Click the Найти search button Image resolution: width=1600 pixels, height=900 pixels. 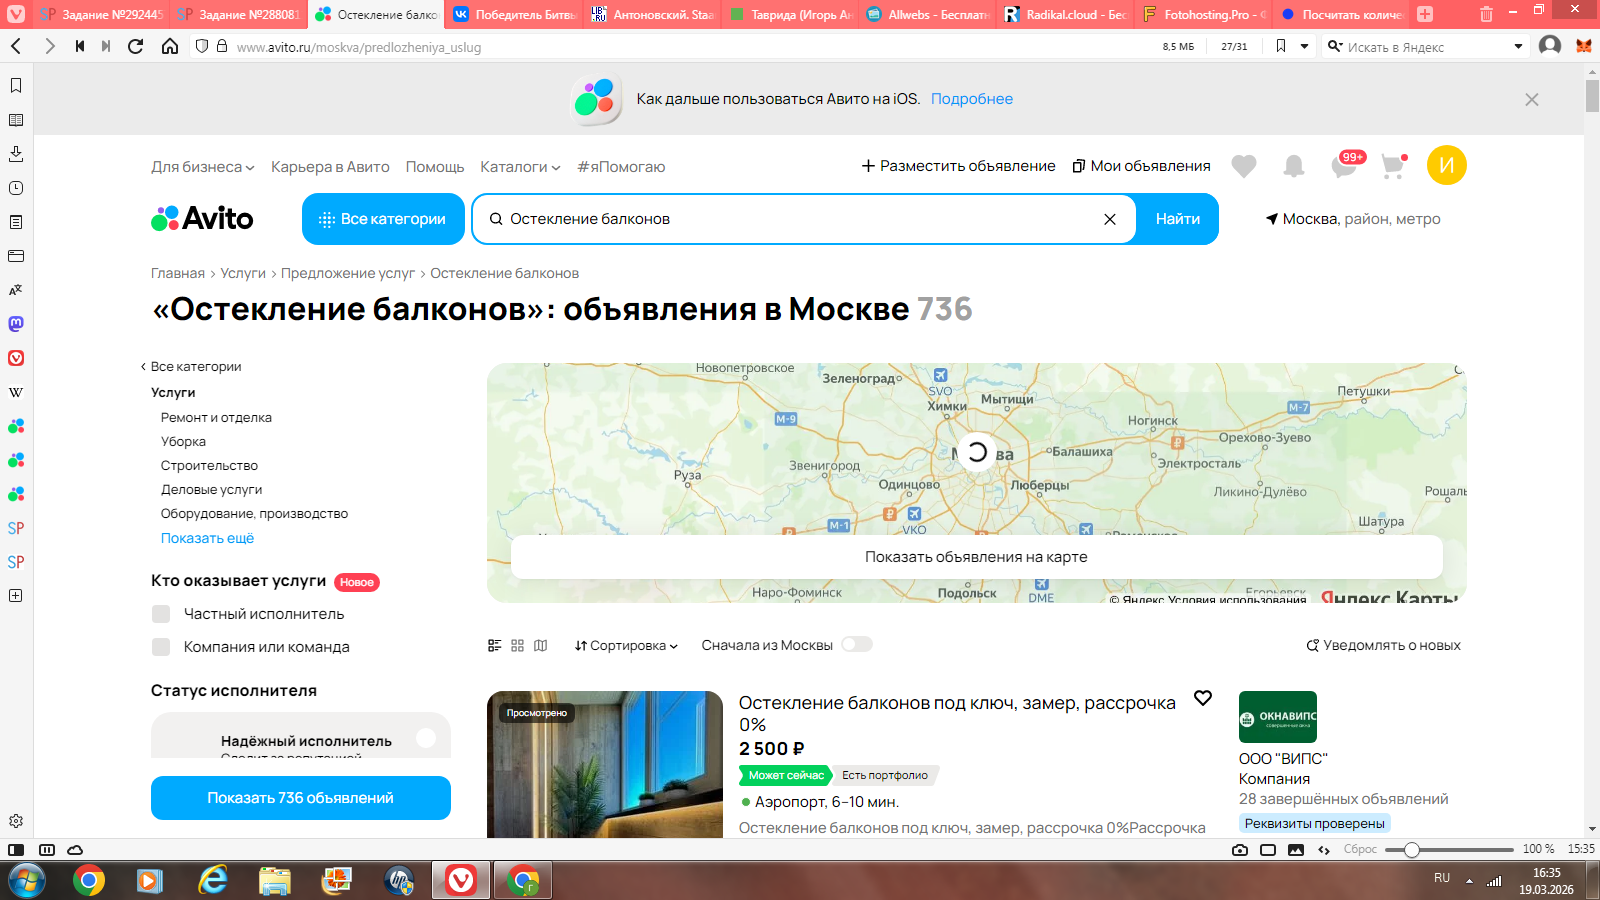[x=1178, y=219]
